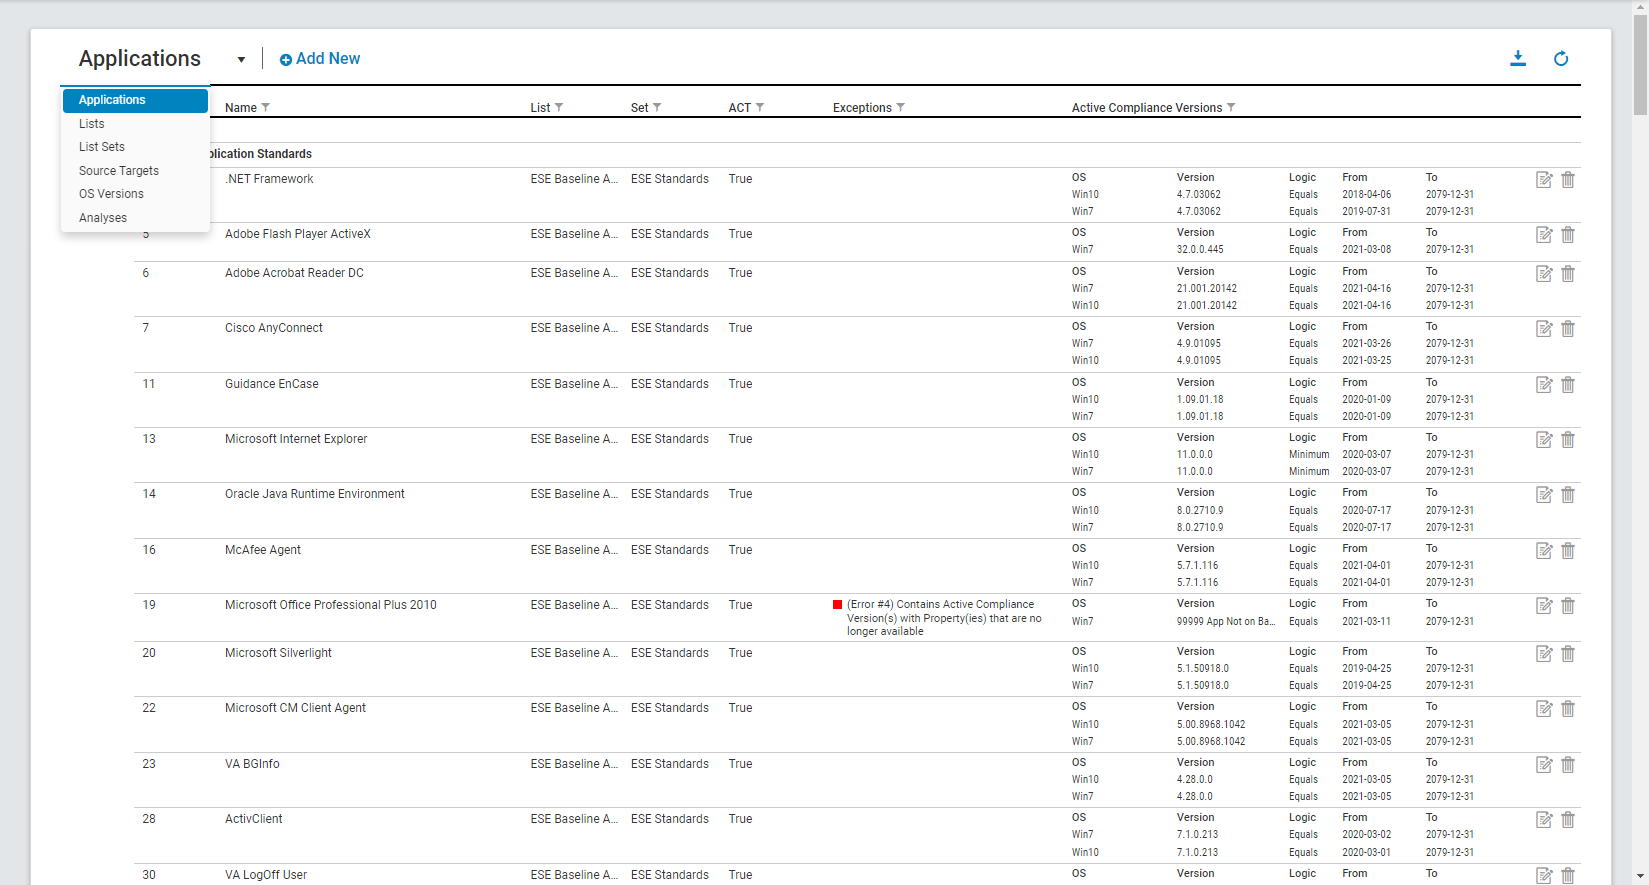Delete Oracle Java Runtime Environment entry
Screen dimensions: 1649x885
(x=1568, y=495)
